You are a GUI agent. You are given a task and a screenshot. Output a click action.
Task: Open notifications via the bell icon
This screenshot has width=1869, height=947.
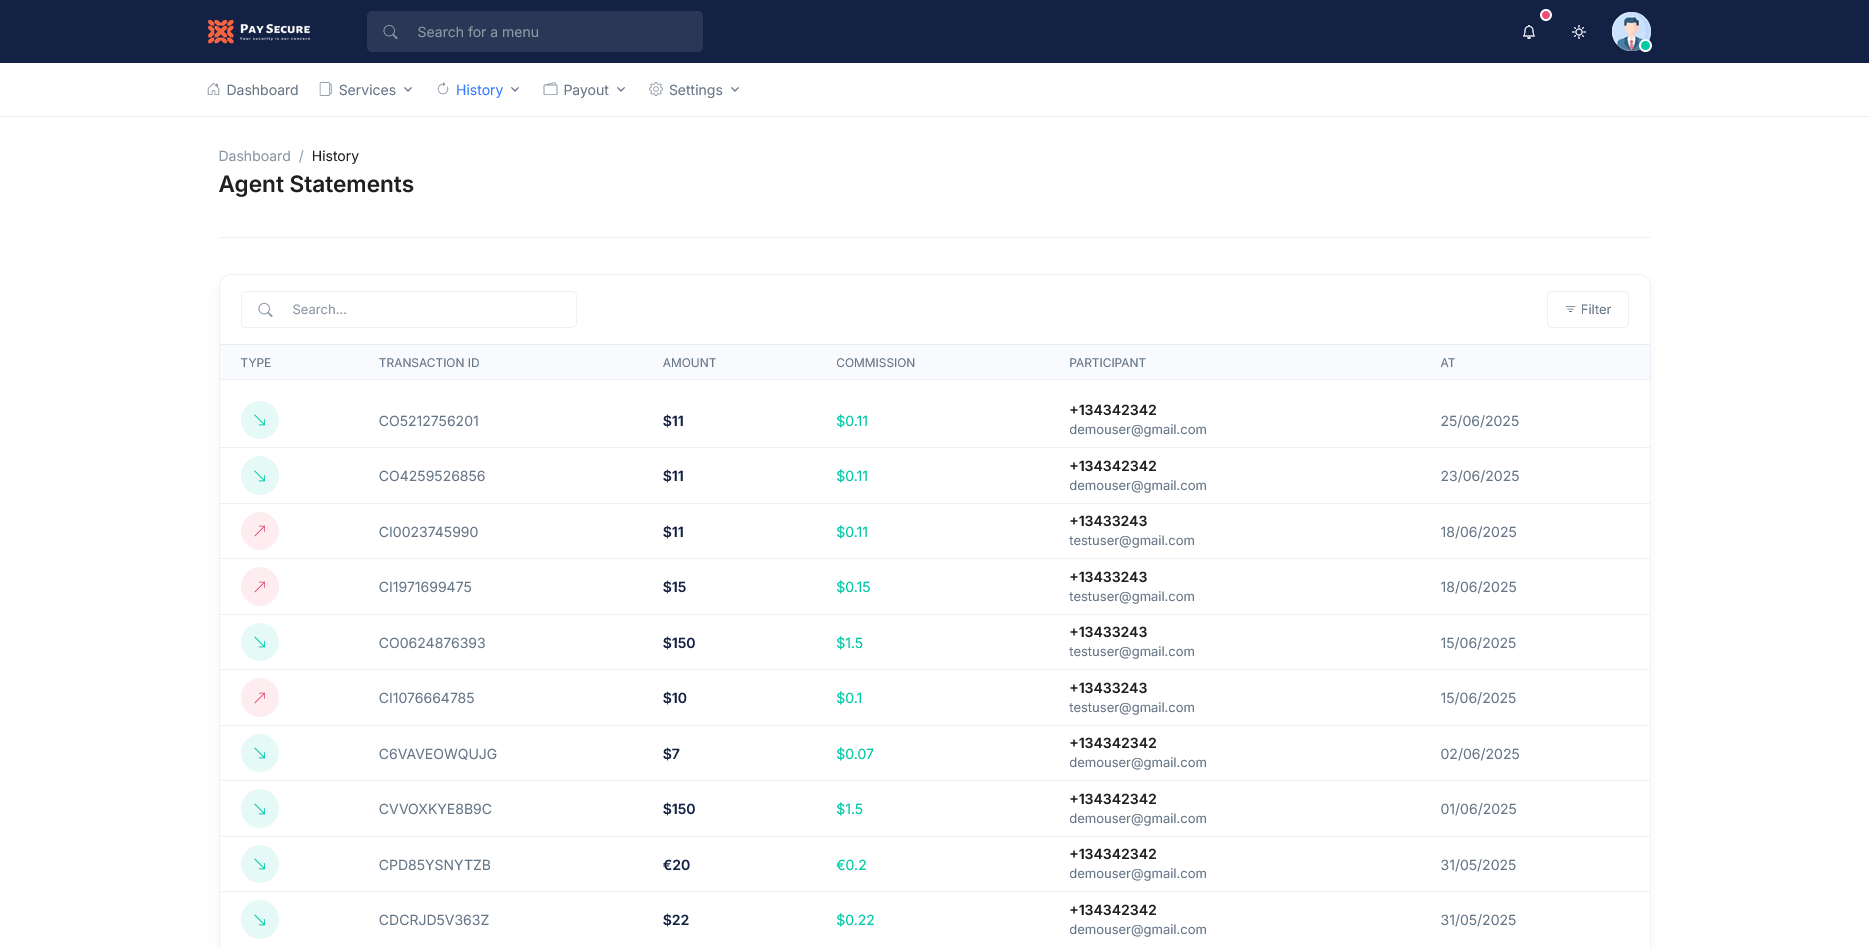pos(1528,31)
